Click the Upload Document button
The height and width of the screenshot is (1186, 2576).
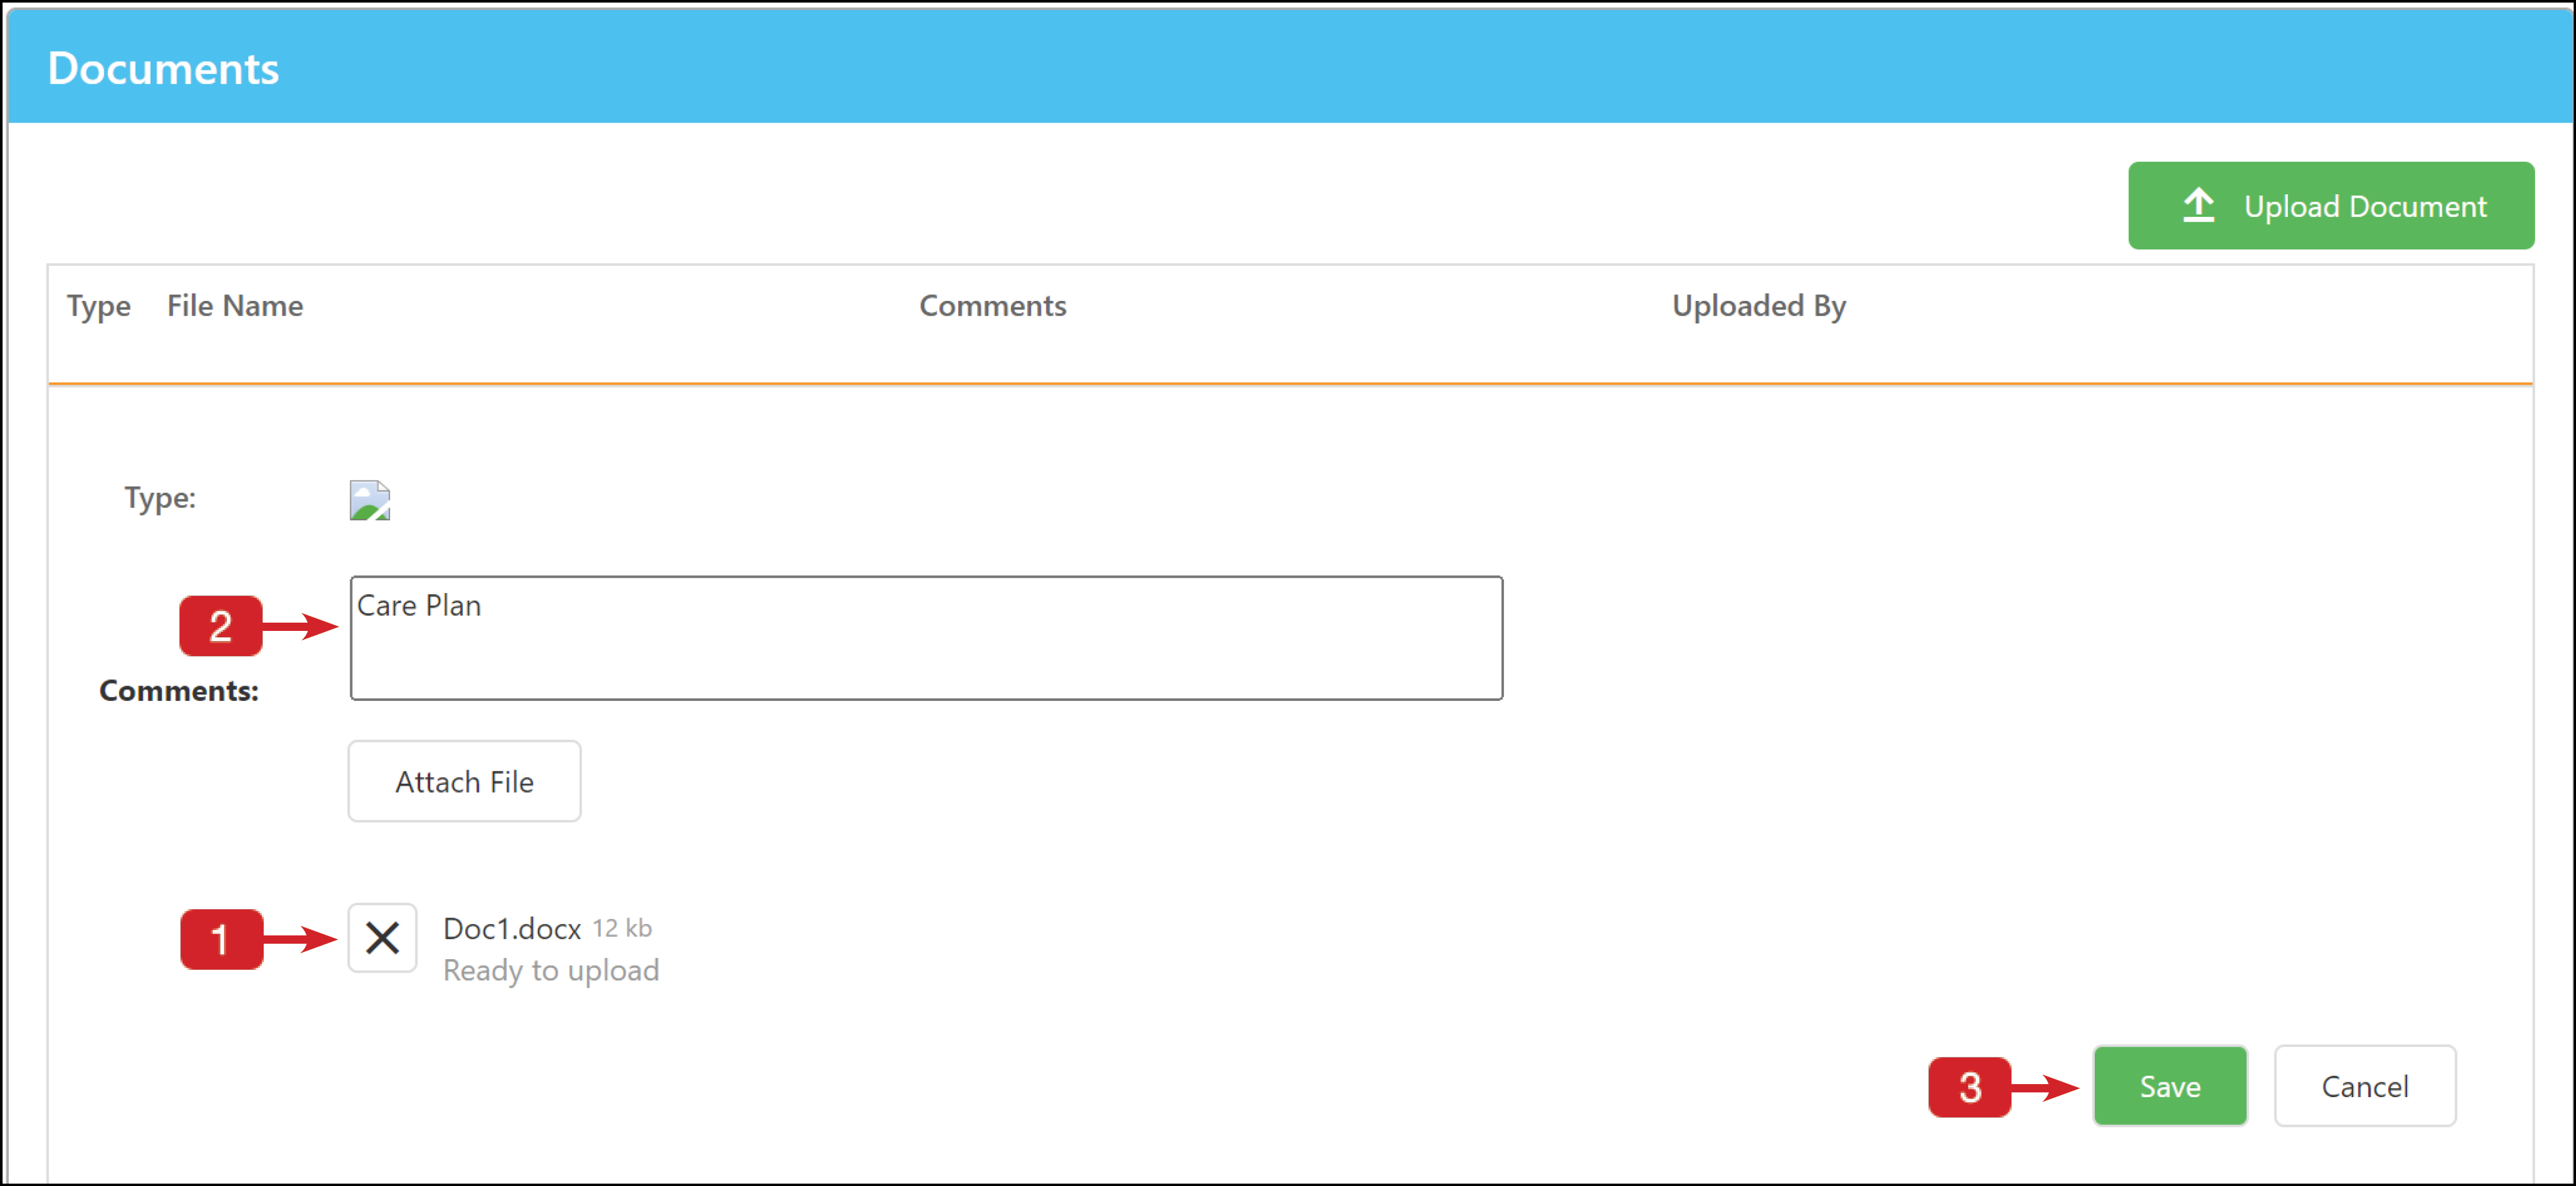(x=2330, y=205)
